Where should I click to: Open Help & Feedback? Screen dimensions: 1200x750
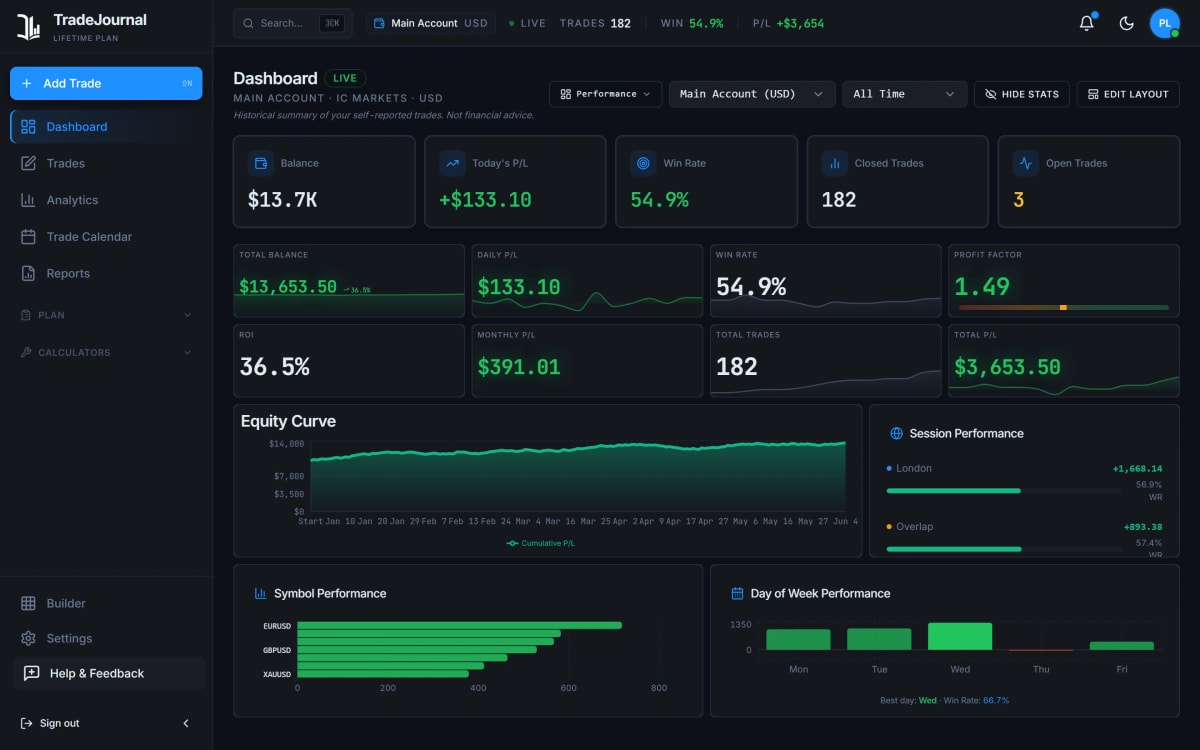coord(109,673)
